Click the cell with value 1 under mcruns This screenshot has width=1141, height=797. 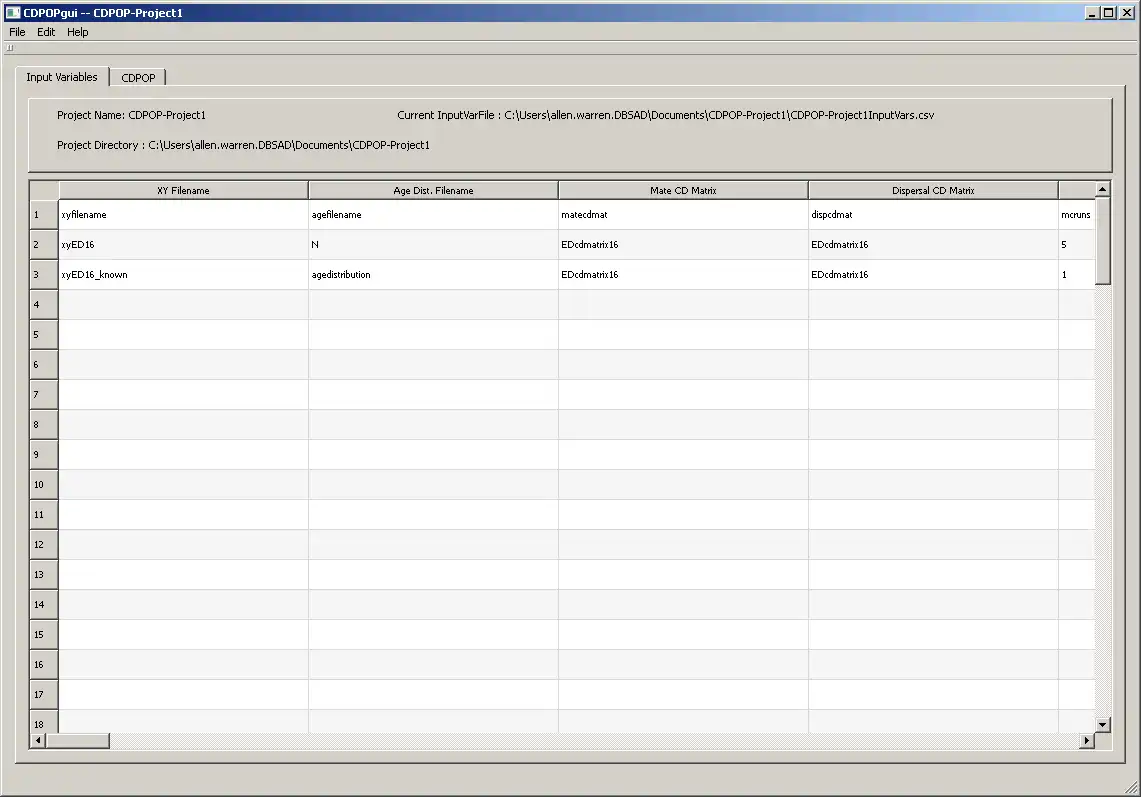1077,274
